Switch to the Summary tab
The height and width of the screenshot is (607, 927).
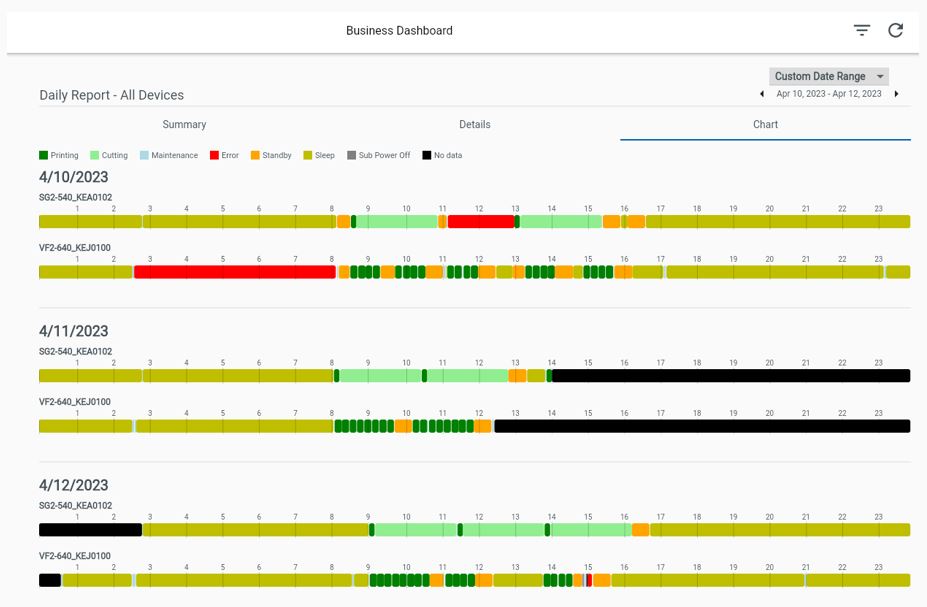point(184,125)
